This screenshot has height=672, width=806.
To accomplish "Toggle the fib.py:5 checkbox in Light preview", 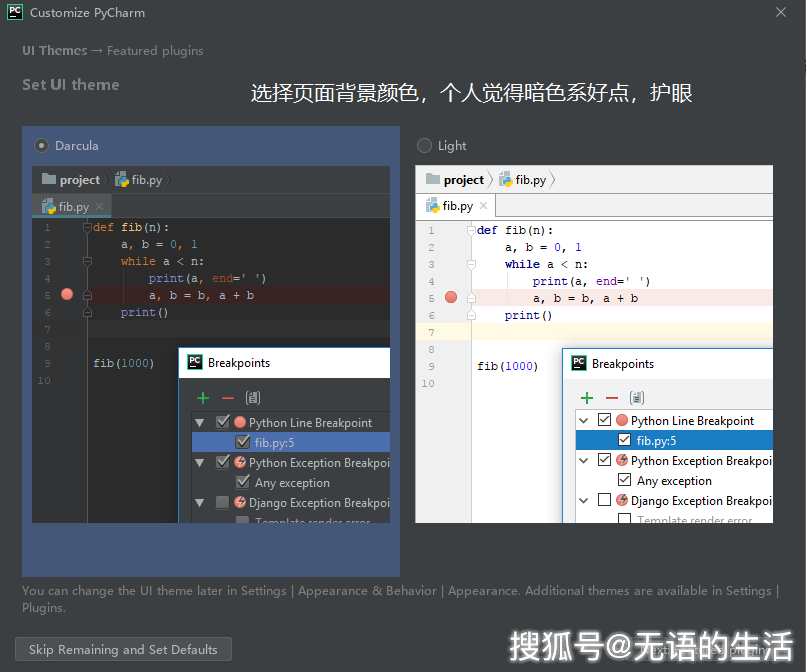I will [x=625, y=440].
